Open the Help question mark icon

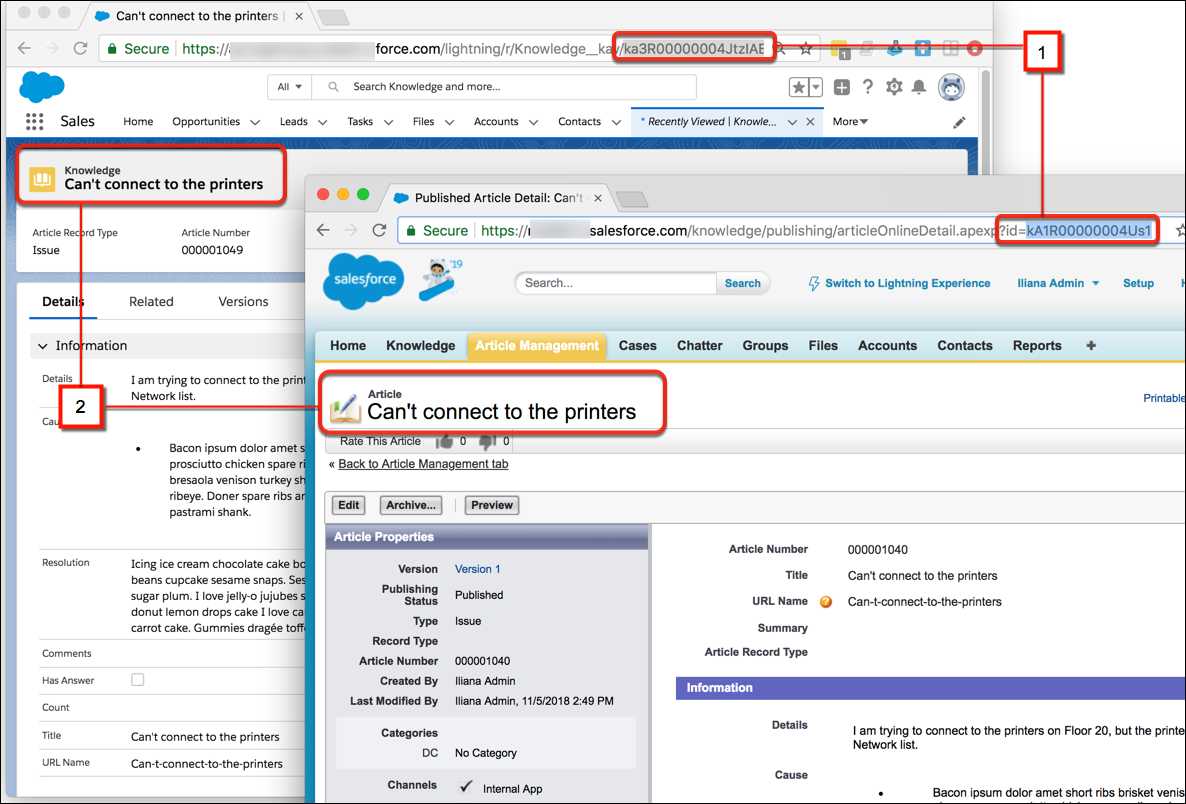tap(868, 87)
